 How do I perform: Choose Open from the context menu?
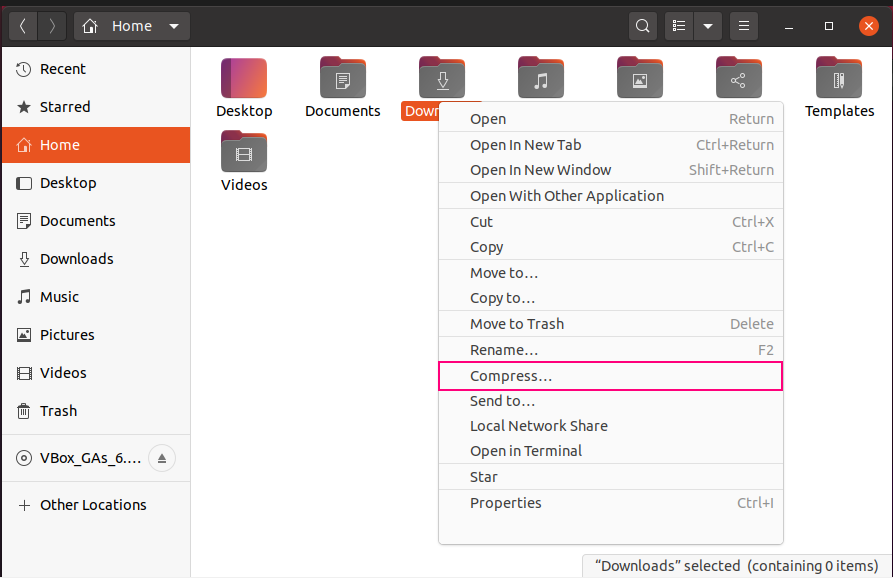click(611, 119)
